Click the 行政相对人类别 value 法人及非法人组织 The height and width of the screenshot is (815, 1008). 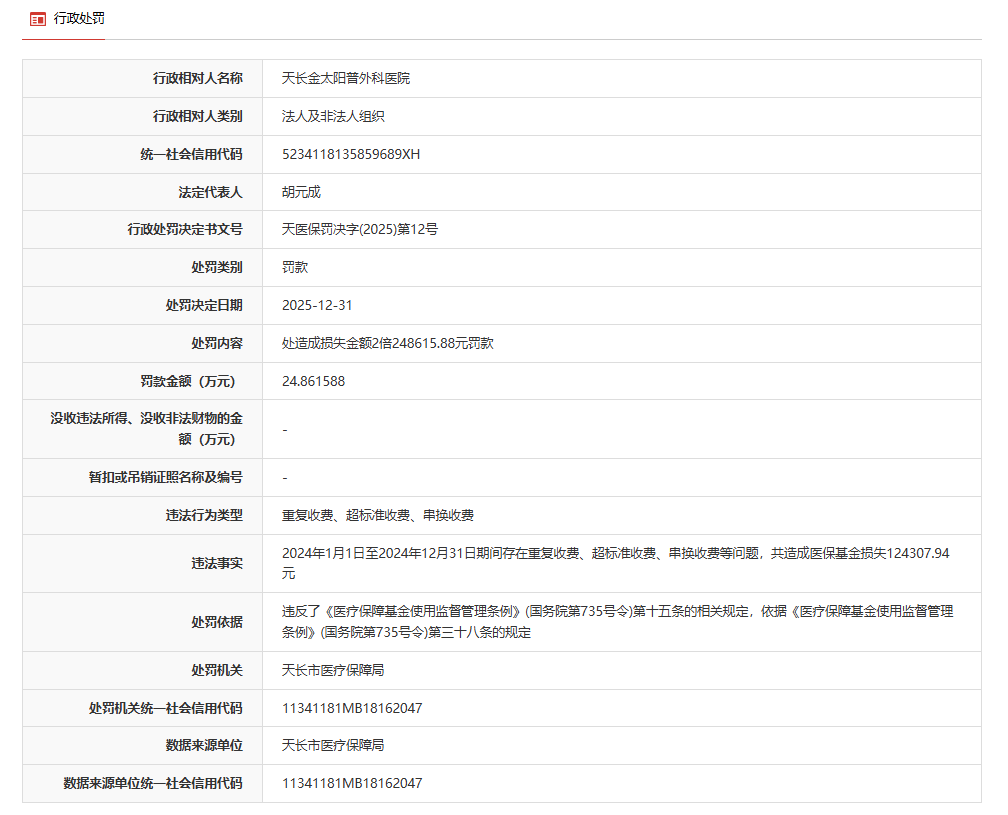click(333, 116)
